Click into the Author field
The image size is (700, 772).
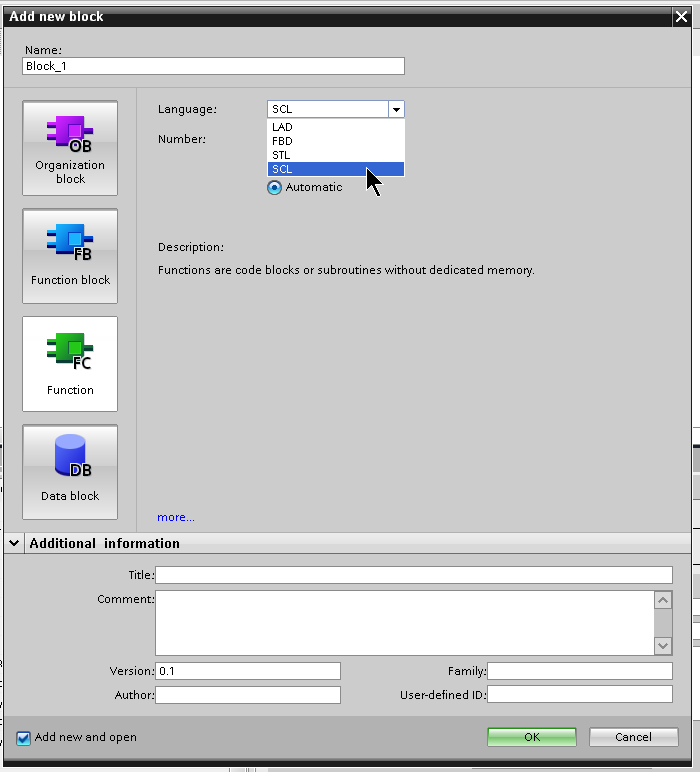pos(248,695)
